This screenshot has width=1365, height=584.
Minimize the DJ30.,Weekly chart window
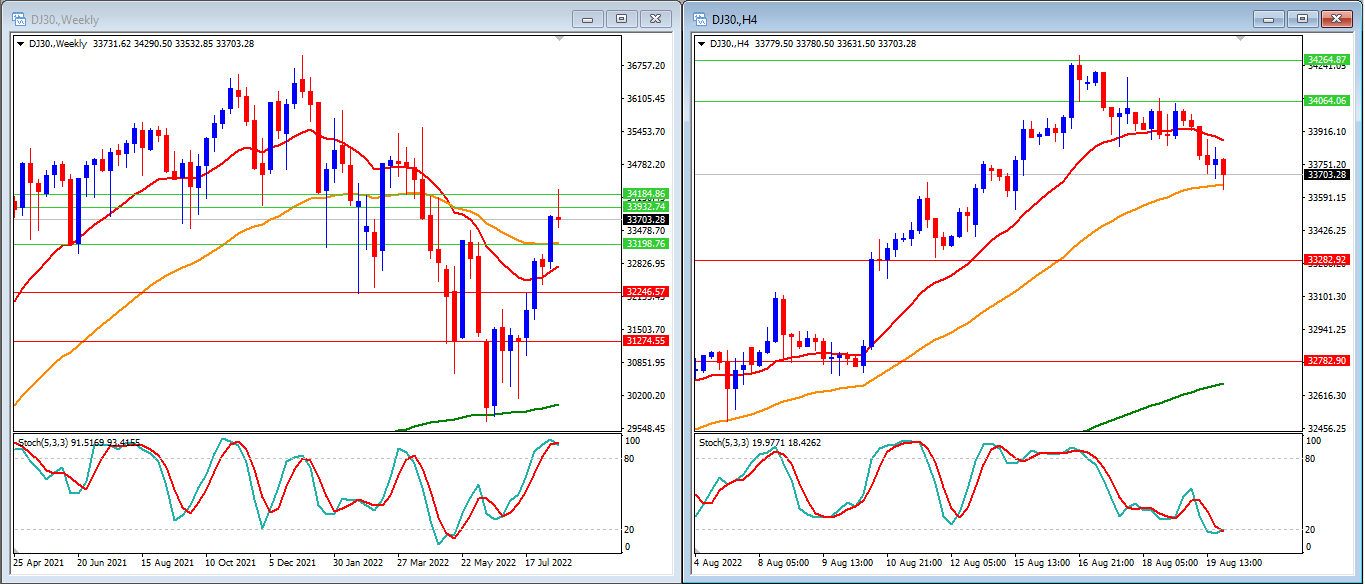[589, 18]
